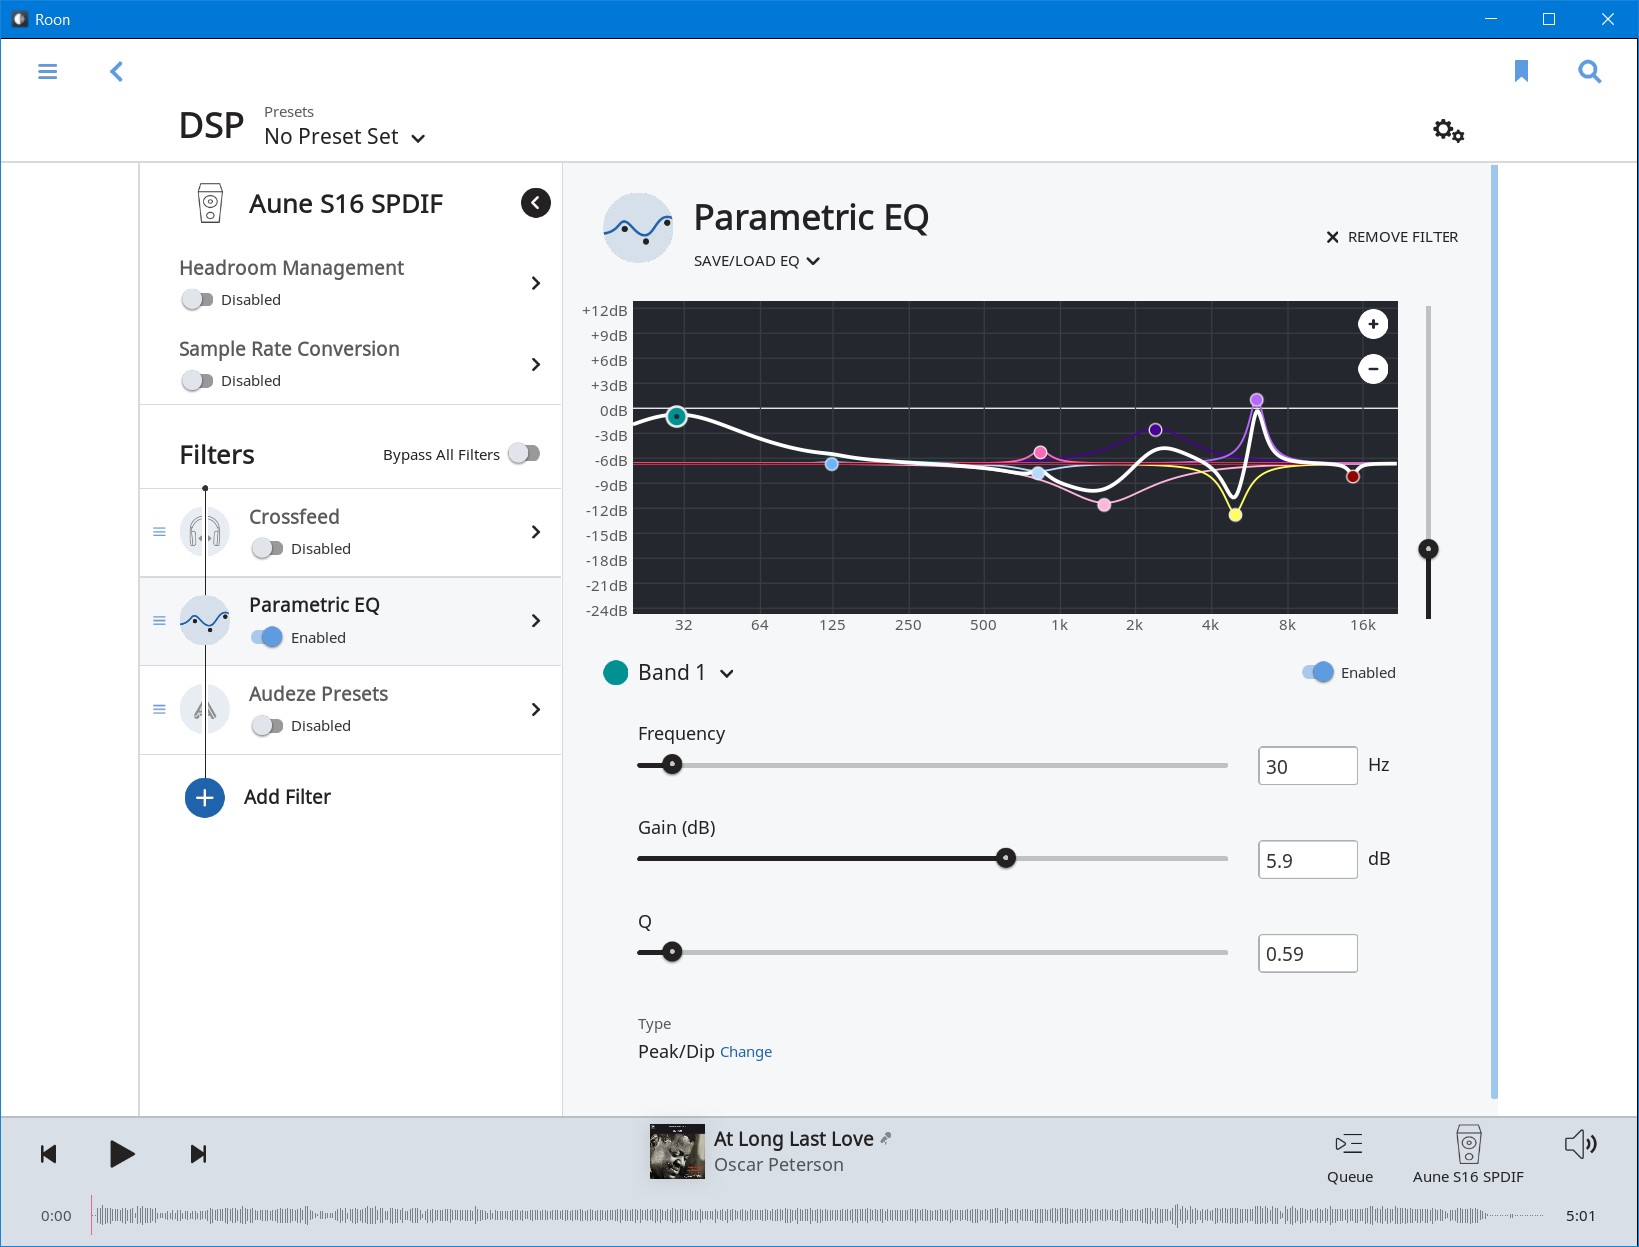Image resolution: width=1639 pixels, height=1247 pixels.
Task: Expand Audeze Presets settings chevron
Action: [536, 710]
